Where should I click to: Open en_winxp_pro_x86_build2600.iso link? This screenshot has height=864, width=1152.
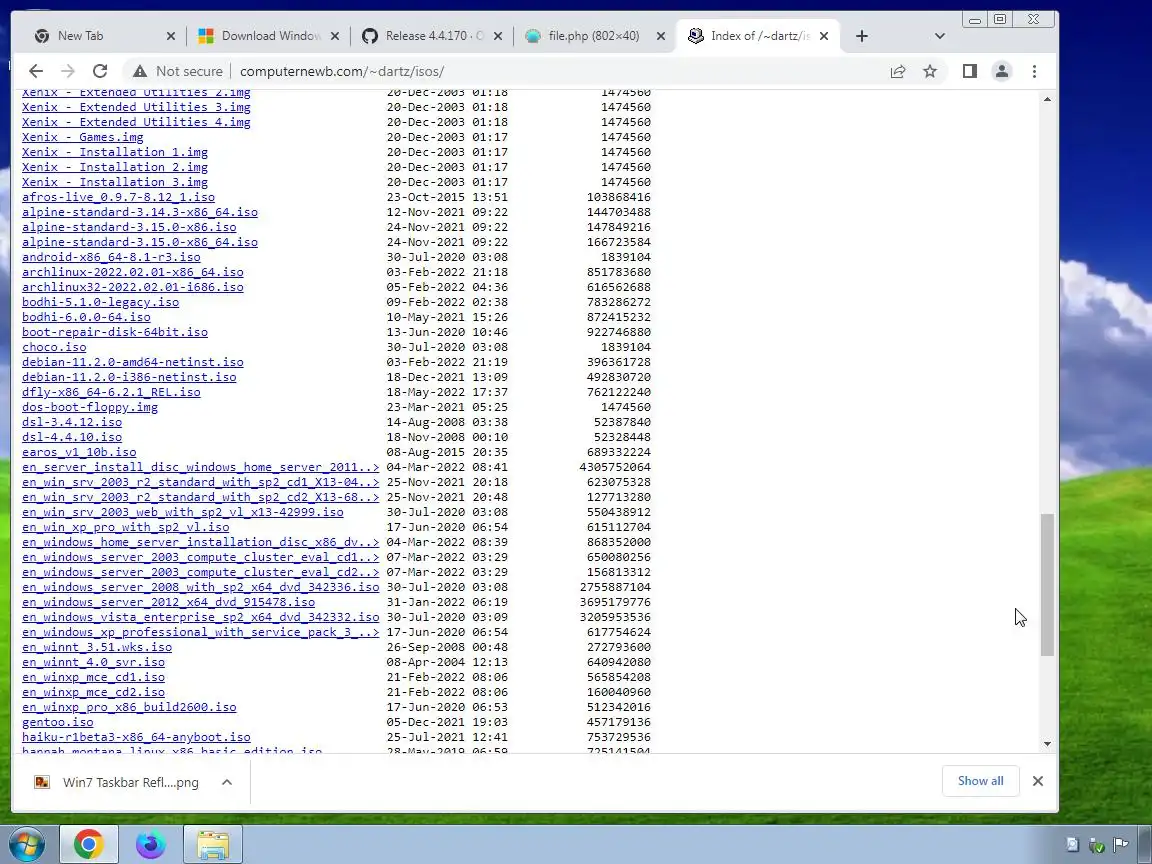coord(129,707)
